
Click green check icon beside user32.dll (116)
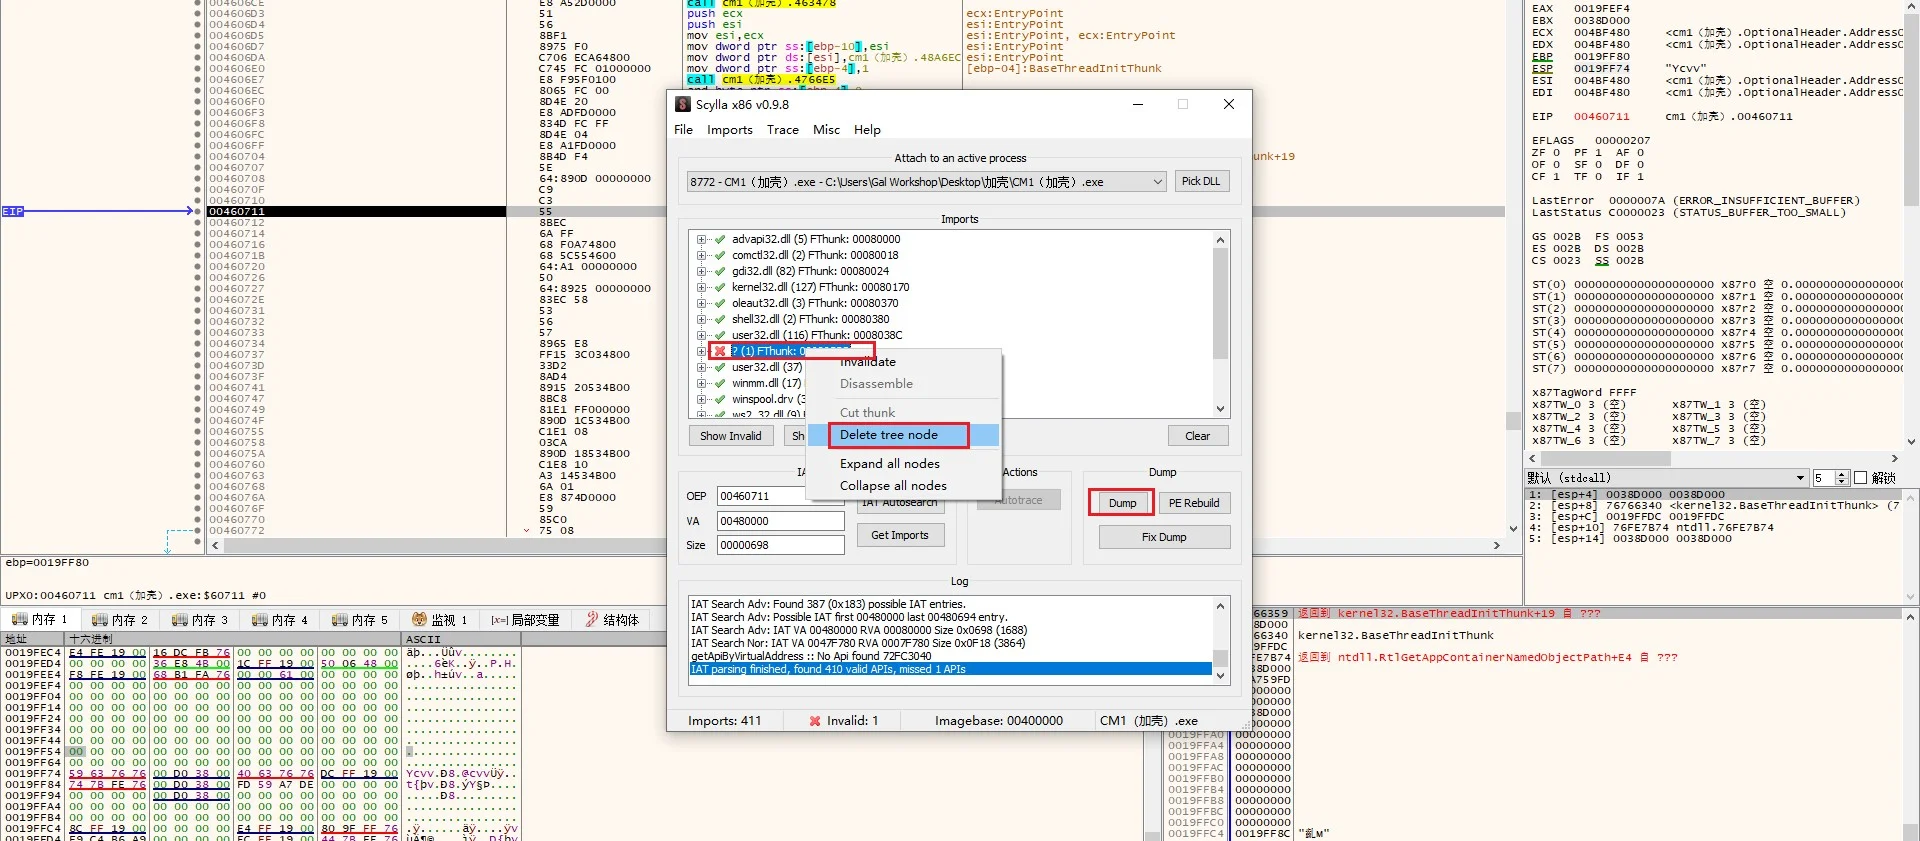(x=720, y=335)
